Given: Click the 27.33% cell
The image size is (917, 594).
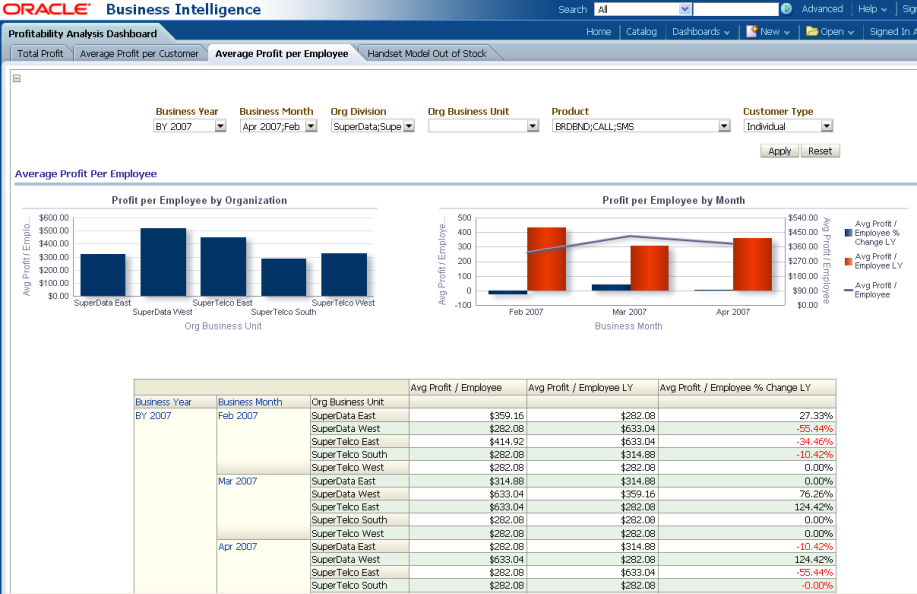Looking at the screenshot, I should click(747, 416).
